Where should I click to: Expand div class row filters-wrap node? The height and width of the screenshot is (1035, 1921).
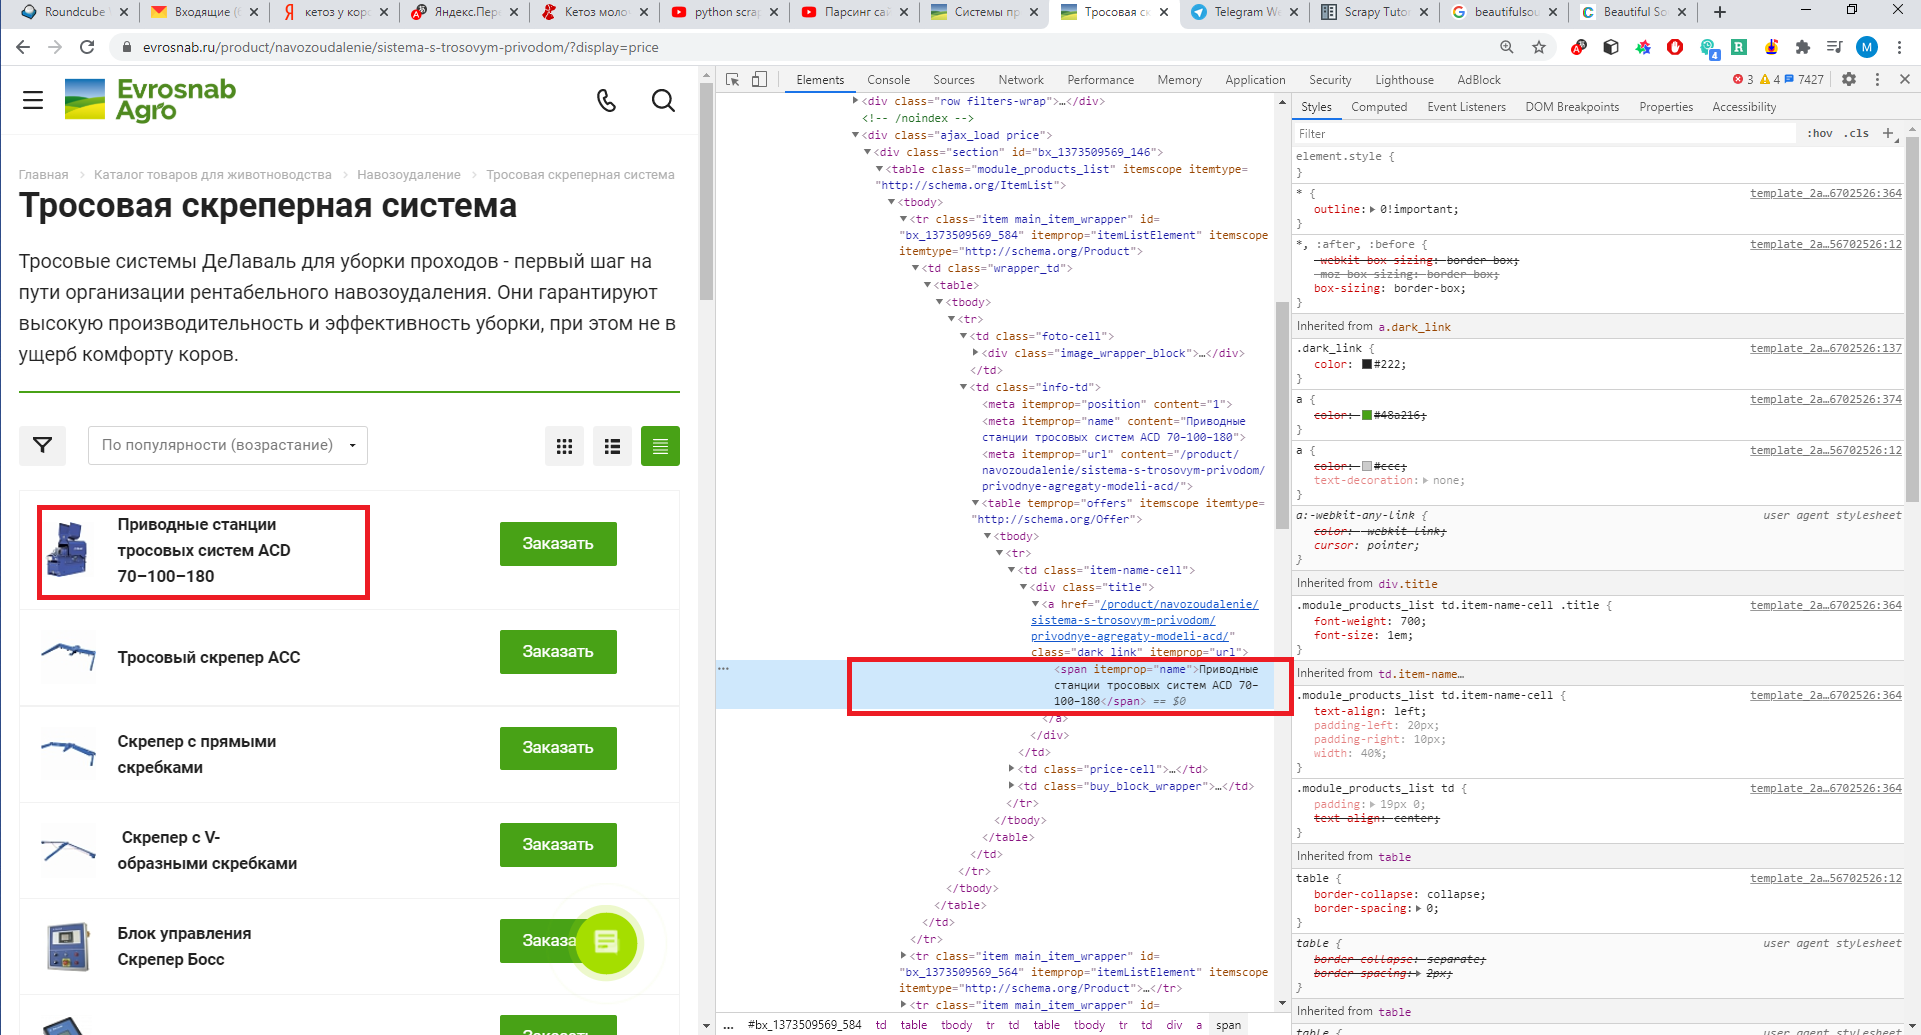855,101
